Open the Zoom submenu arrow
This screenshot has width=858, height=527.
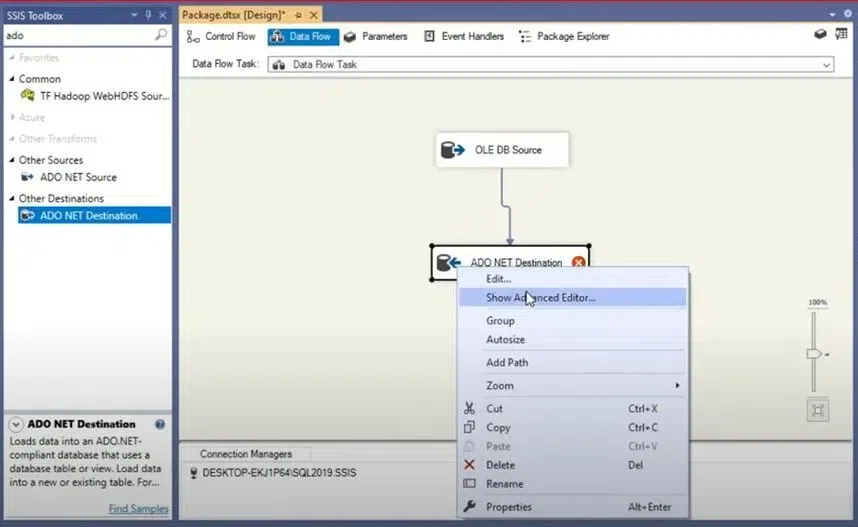pyautogui.click(x=677, y=385)
